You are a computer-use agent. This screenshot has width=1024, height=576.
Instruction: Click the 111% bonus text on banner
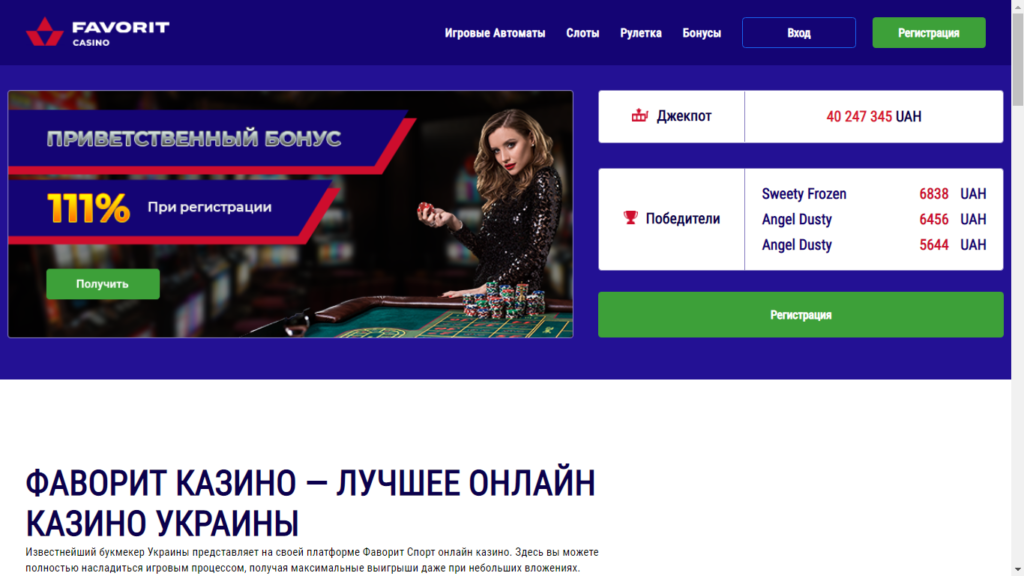coord(88,208)
